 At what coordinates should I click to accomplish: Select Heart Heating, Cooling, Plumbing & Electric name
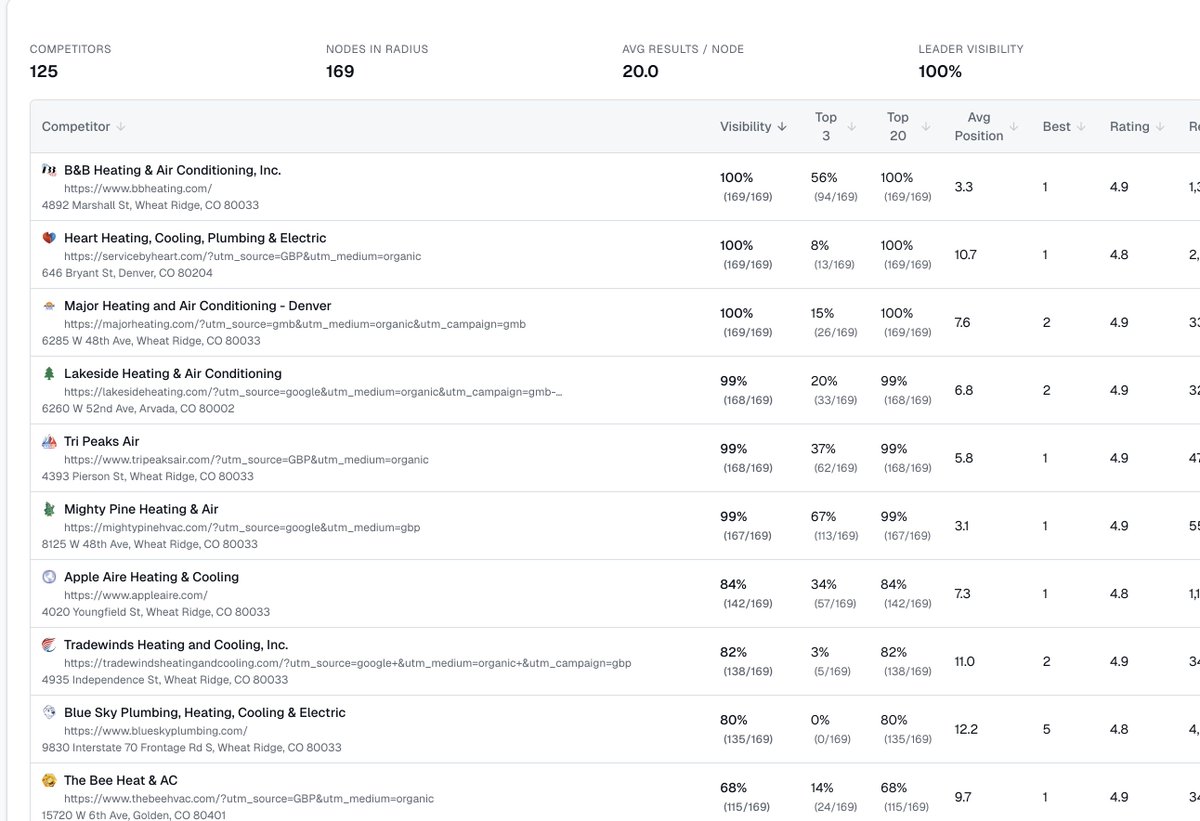click(x=195, y=238)
